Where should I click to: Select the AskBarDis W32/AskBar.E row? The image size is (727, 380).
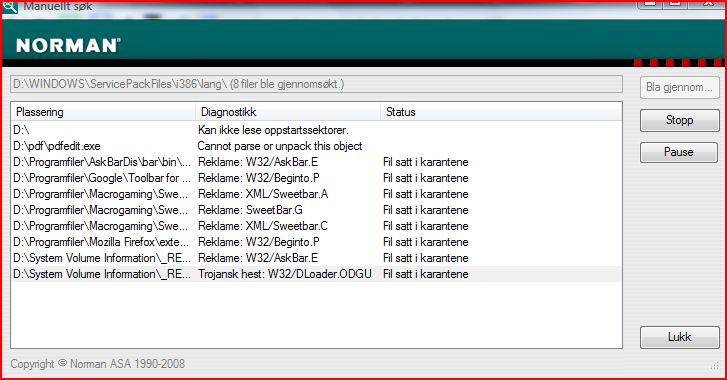coord(316,162)
